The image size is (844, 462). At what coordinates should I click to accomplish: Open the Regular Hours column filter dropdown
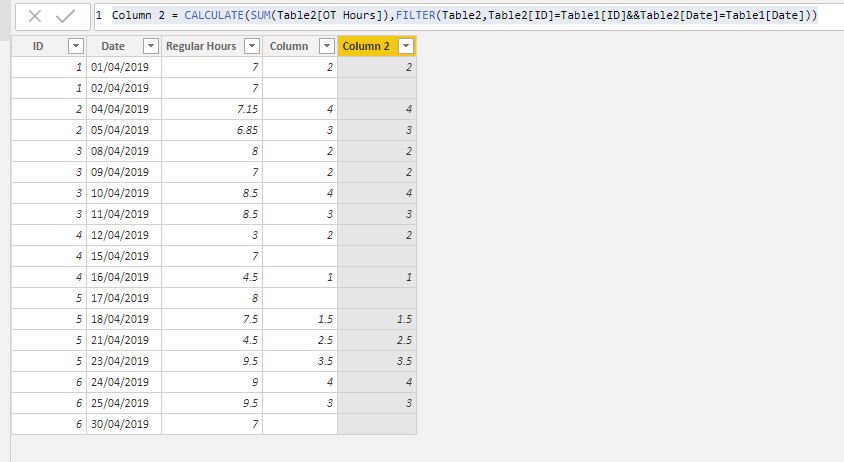tap(252, 46)
